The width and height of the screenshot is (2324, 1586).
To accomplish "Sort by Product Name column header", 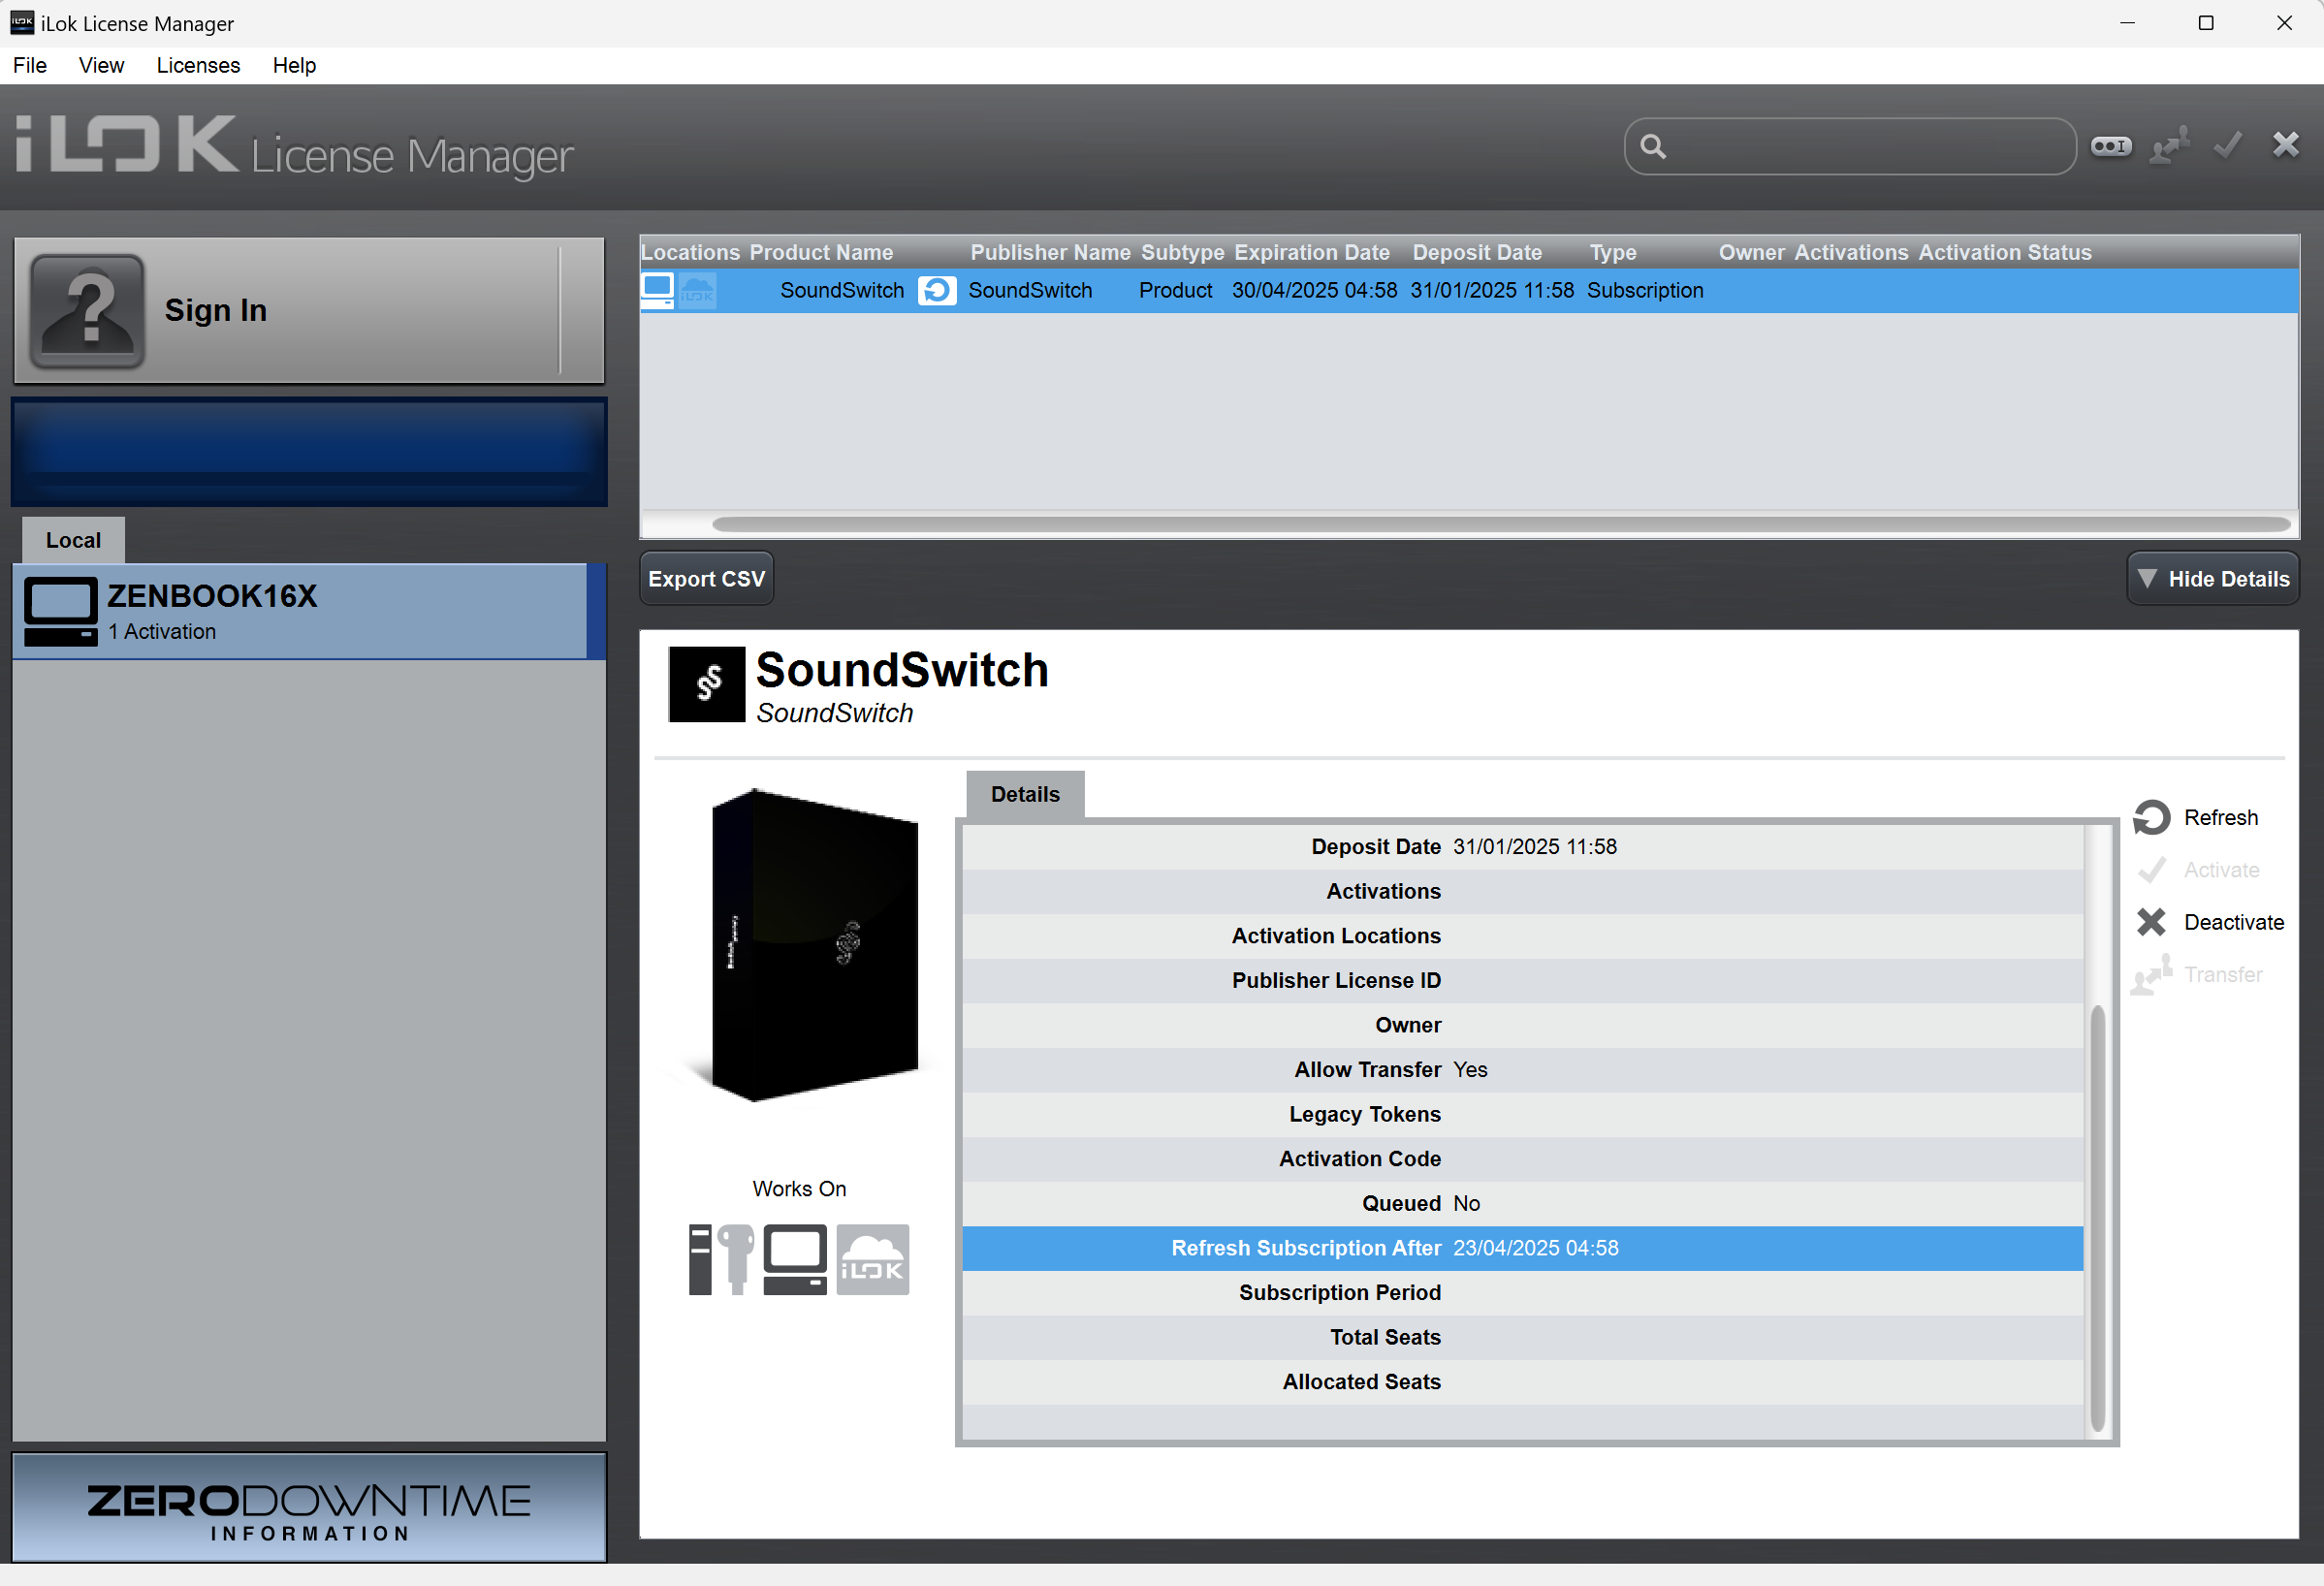I will coord(821,253).
